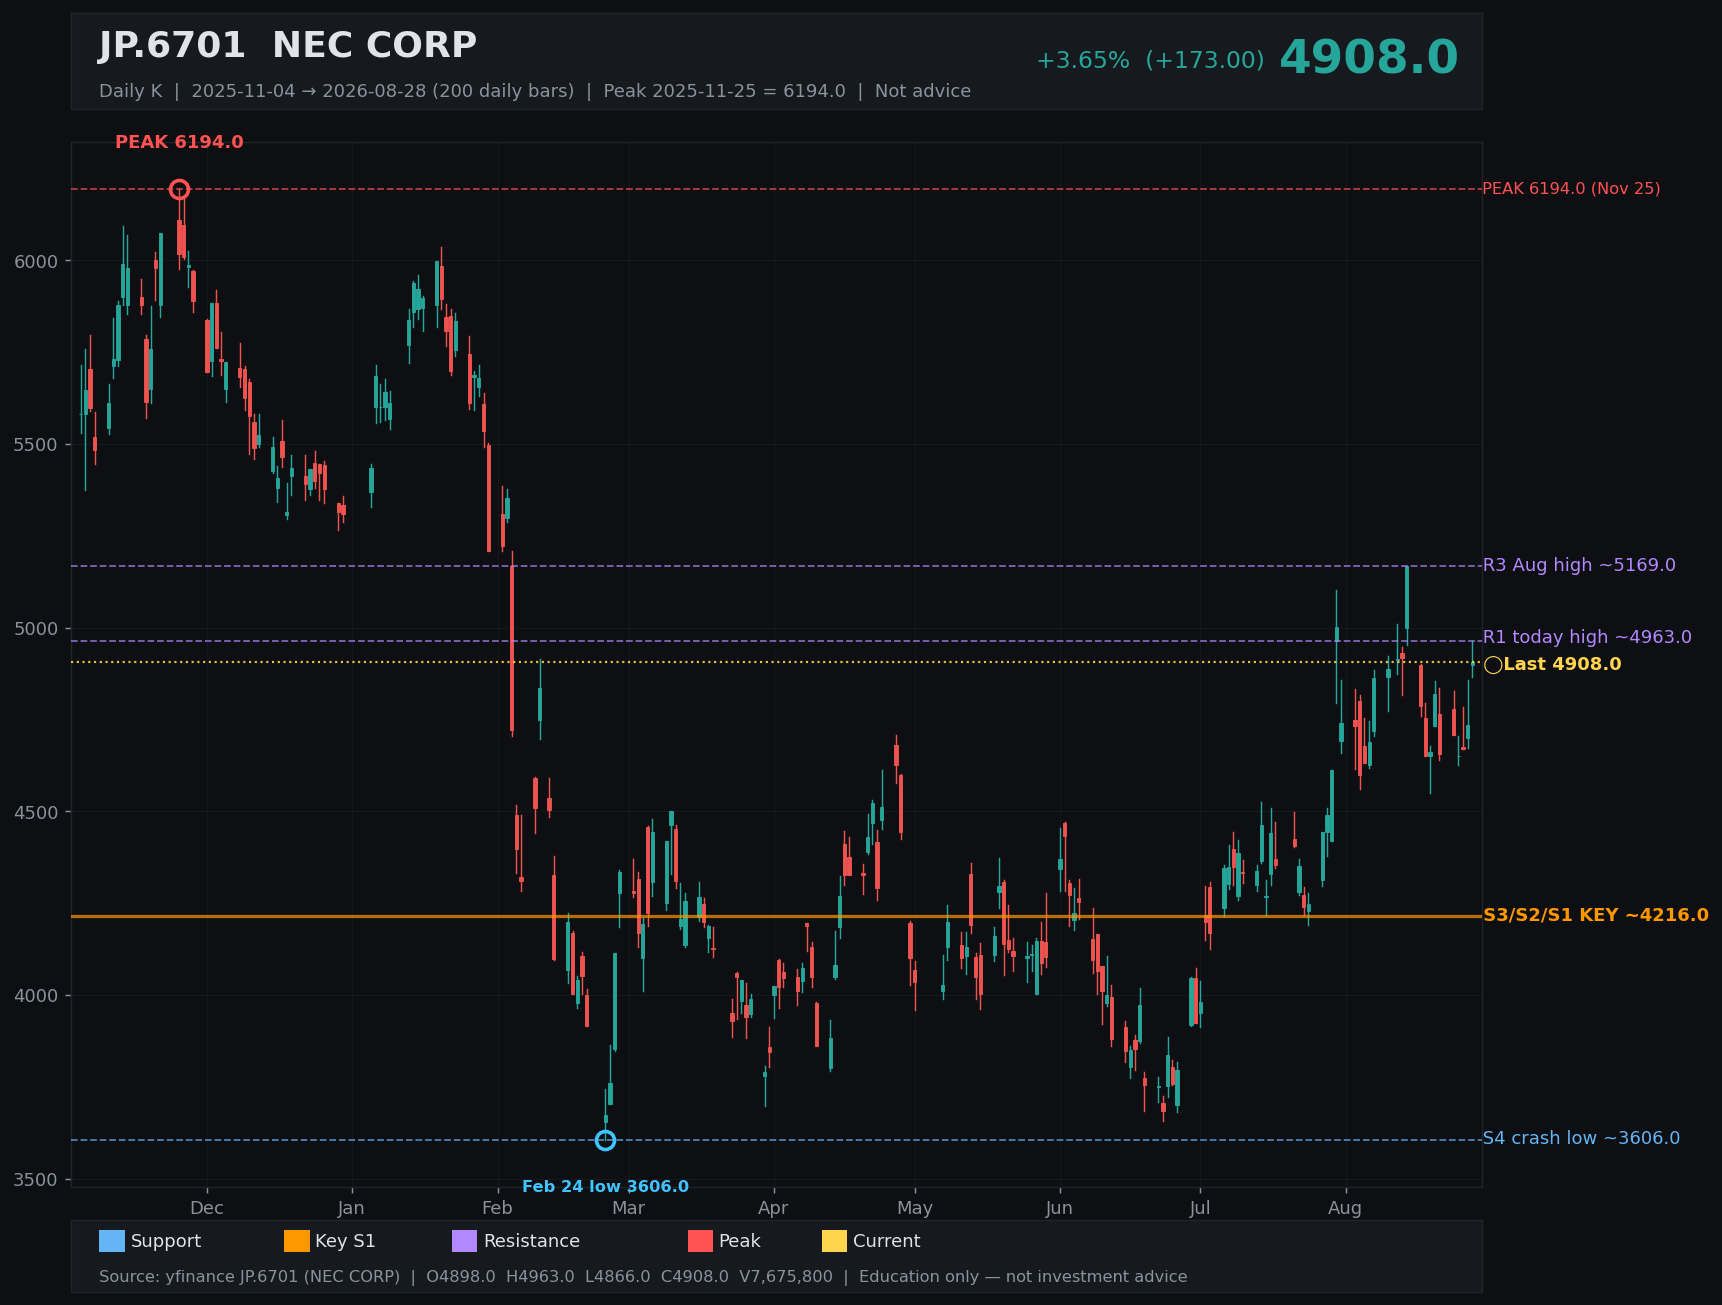
Task: Click "Source: yfinance JP.6701 (NEC CORP)" in the footer
Action: coord(249,1277)
